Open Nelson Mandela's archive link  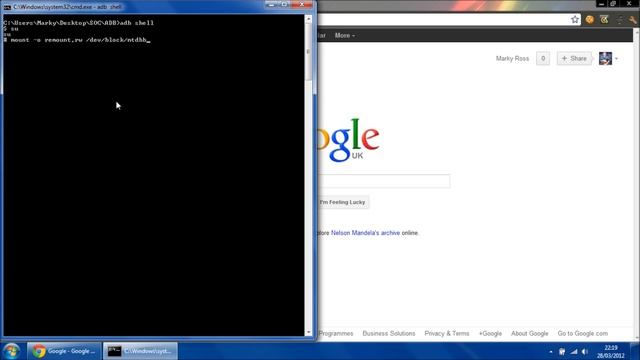365,233
